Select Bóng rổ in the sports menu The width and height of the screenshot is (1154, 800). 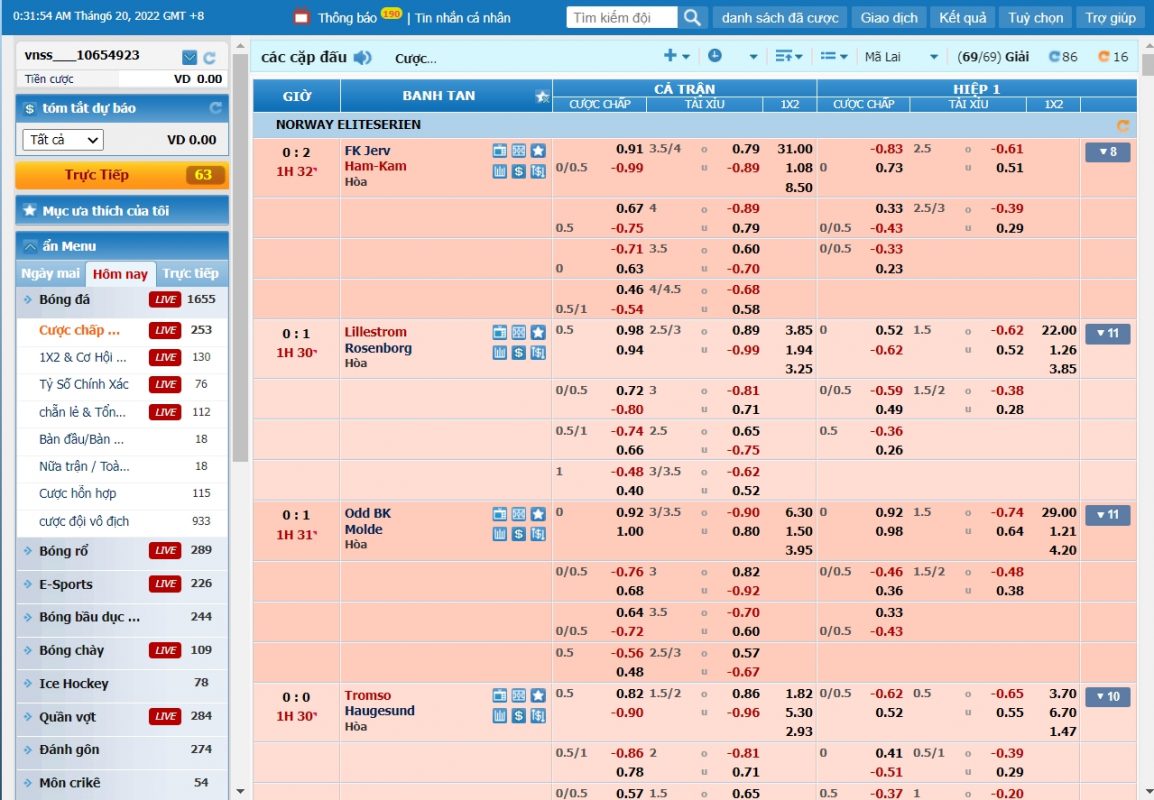[64, 550]
